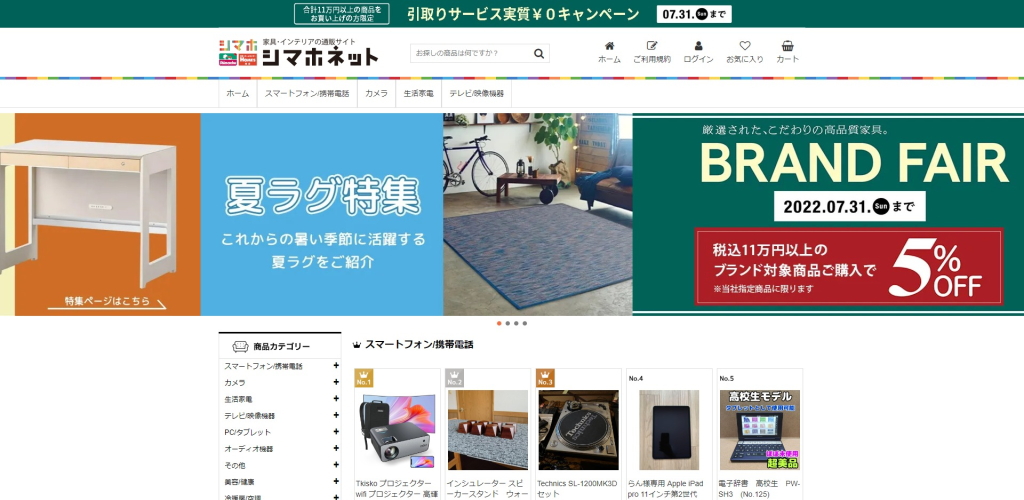Open the カート cart icon

[x=787, y=46]
